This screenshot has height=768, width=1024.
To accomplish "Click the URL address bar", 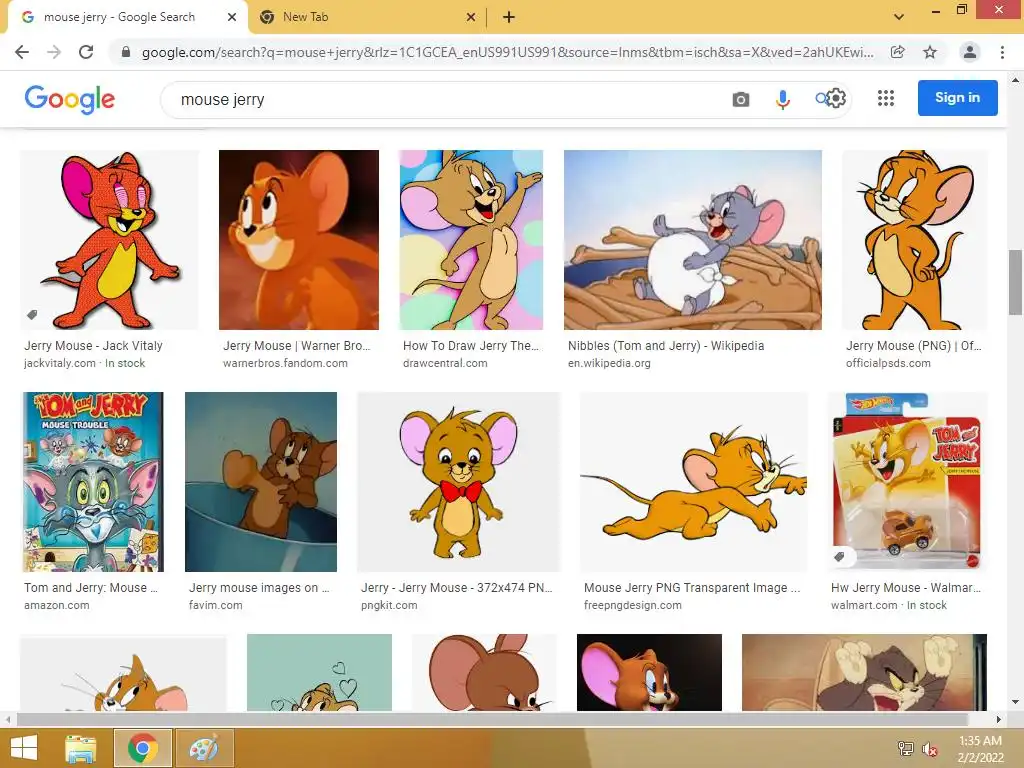I will coord(507,52).
